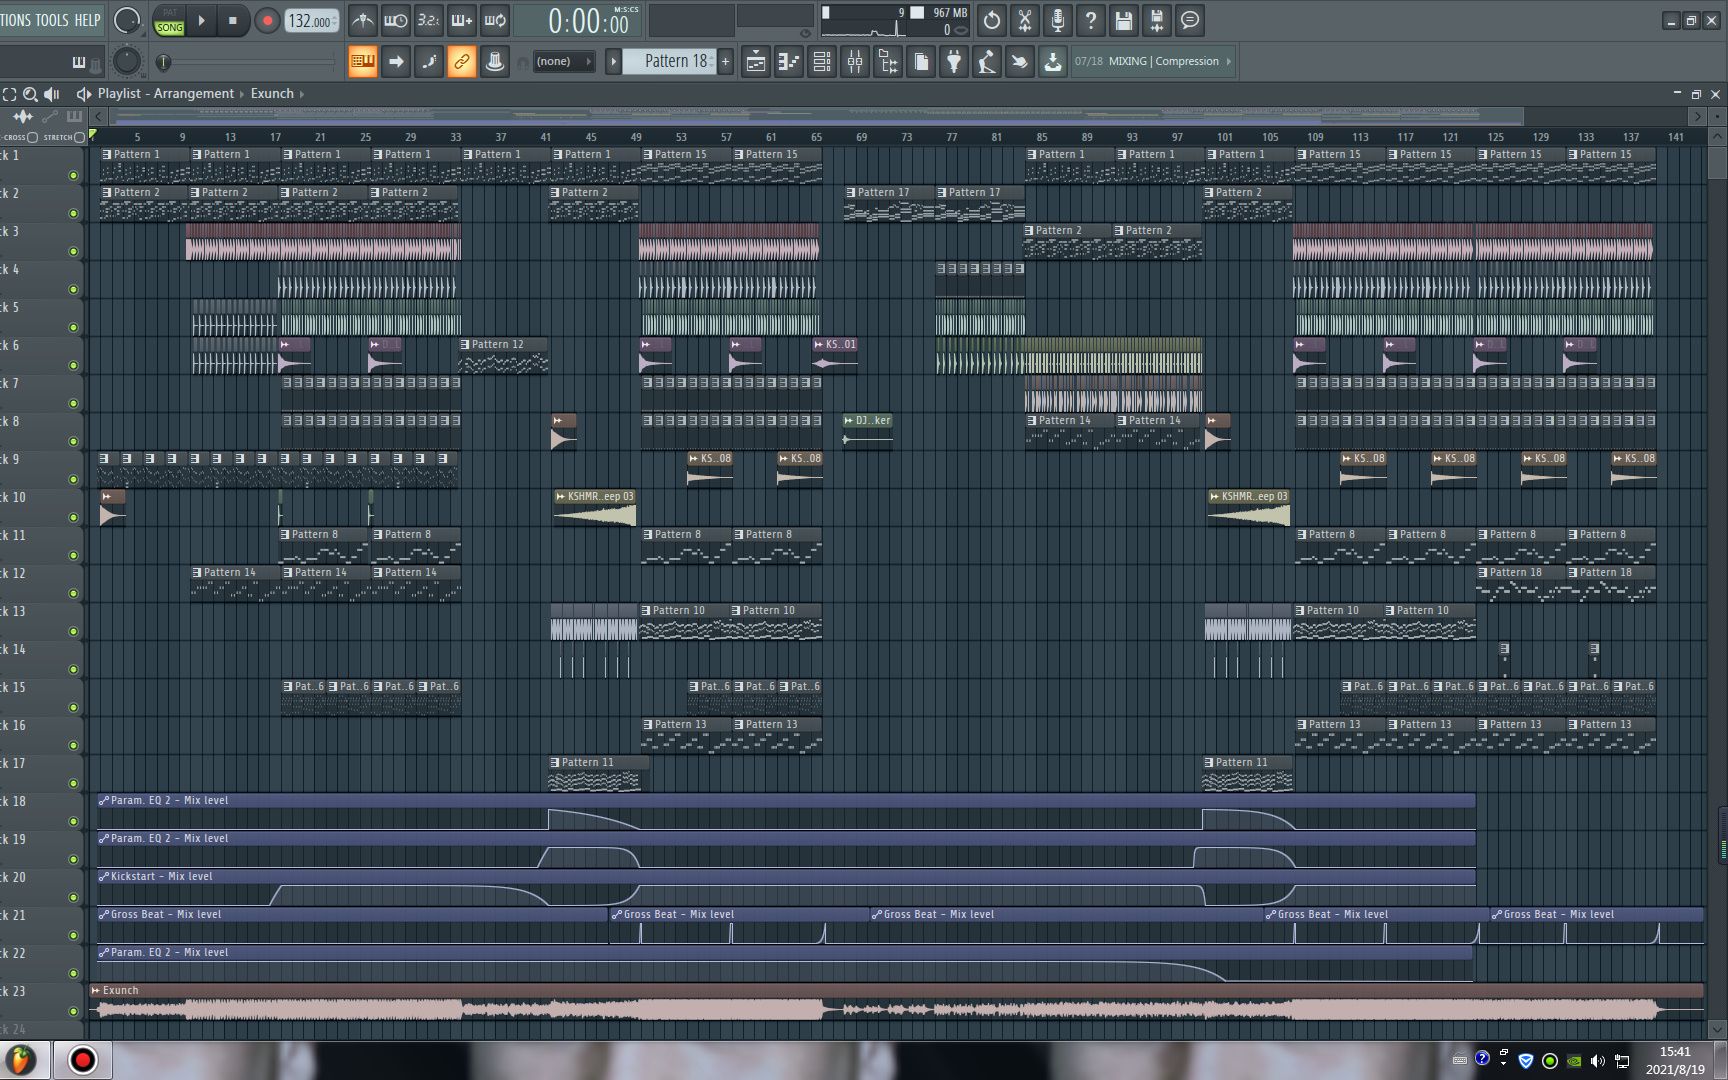This screenshot has height=1080, width=1728.
Task: Open the Playlist view icon
Action: click(756, 62)
